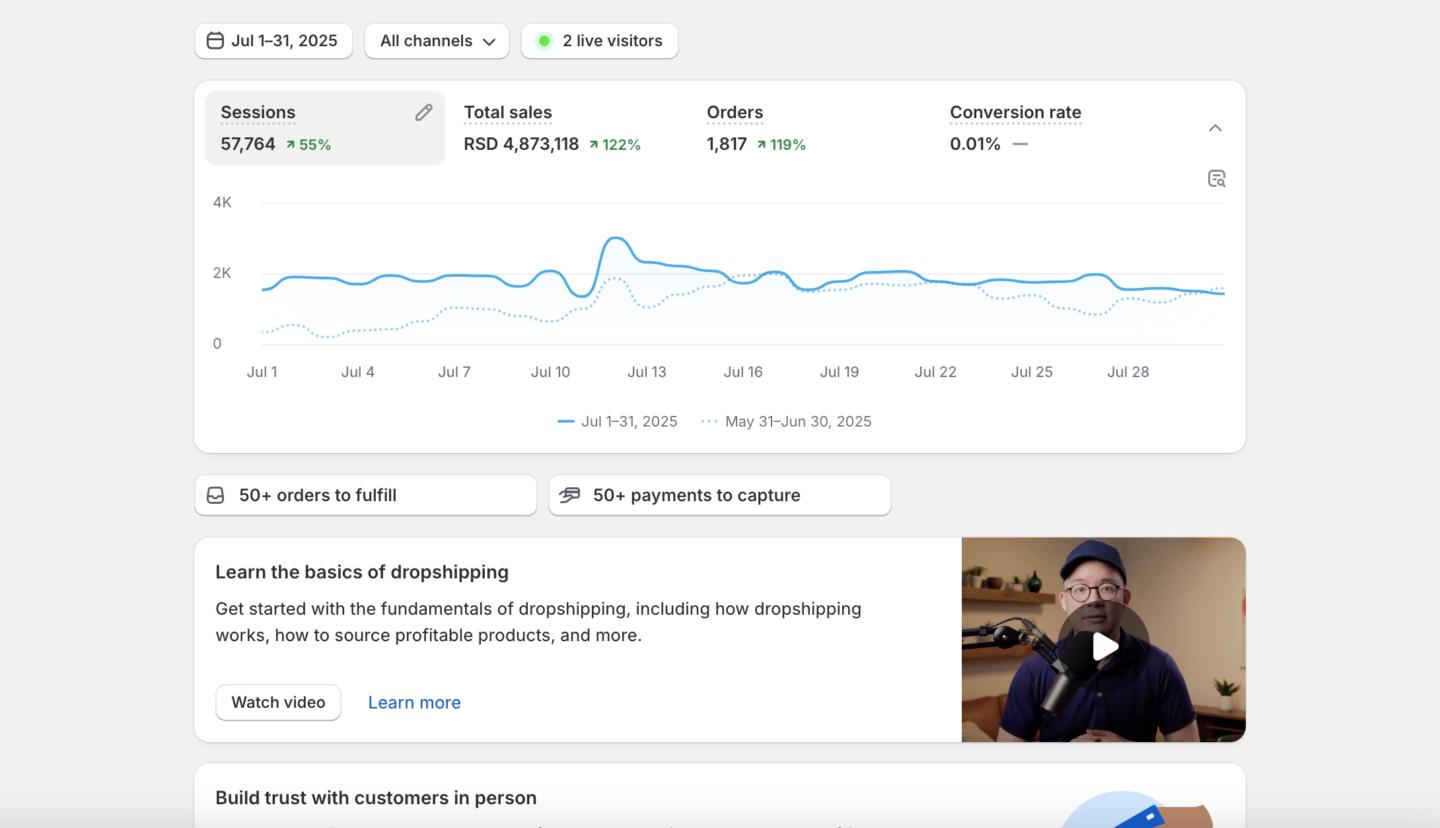Viewport: 1440px width, 828px height.
Task: Click the calendar icon in date picker
Action: click(215, 41)
